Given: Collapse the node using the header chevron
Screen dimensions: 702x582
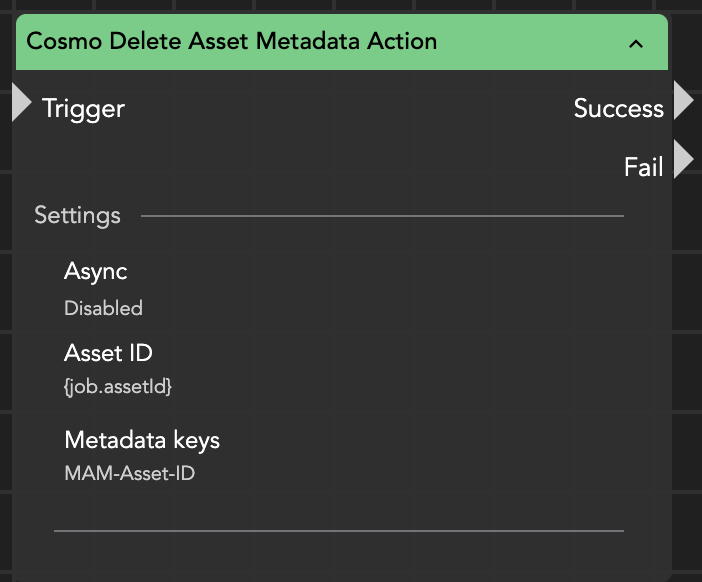Looking at the screenshot, I should click(635, 43).
